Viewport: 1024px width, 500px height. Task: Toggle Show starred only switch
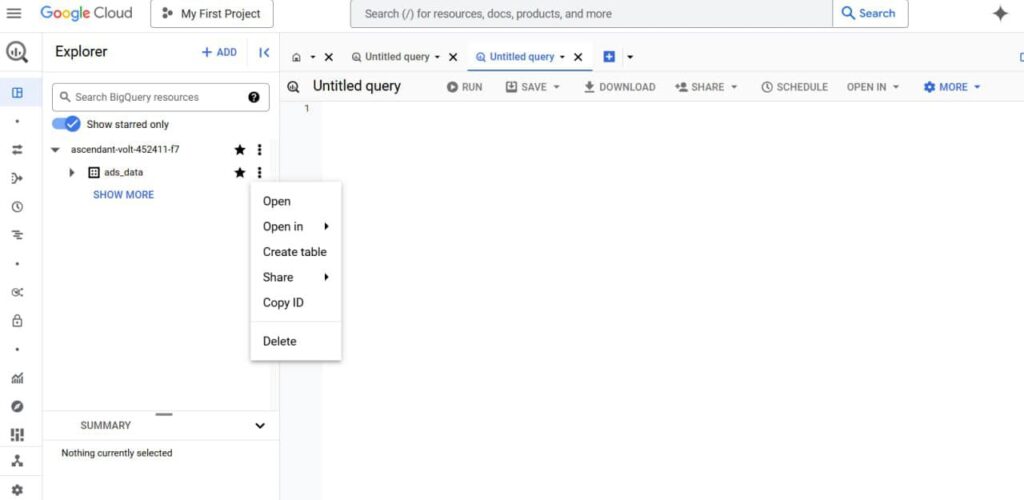(66, 124)
